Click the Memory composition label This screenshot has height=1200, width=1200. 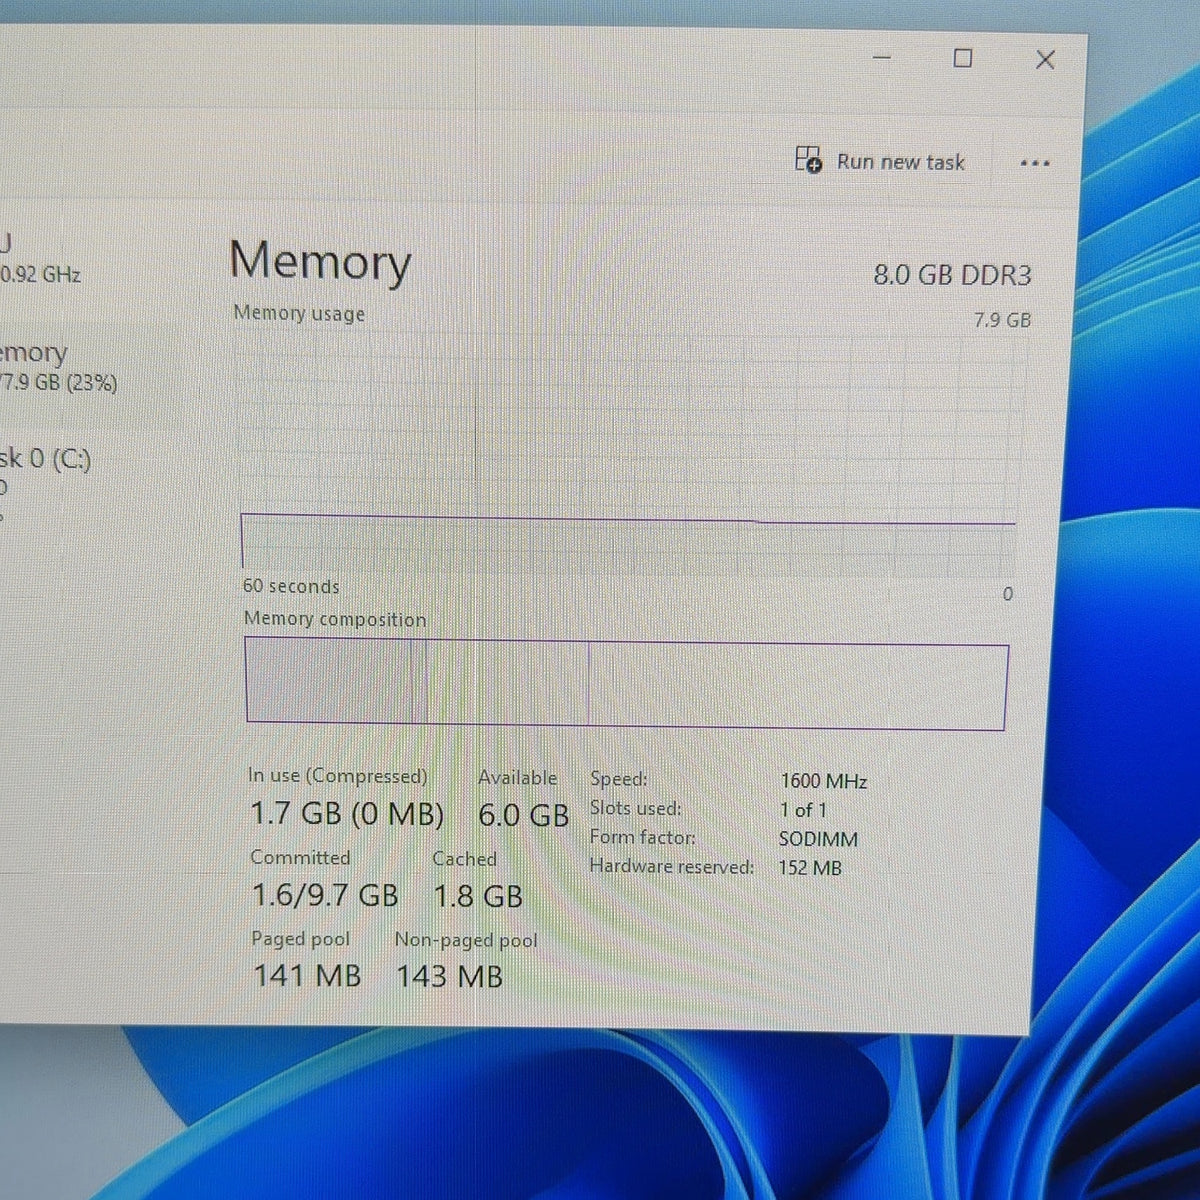click(x=335, y=619)
